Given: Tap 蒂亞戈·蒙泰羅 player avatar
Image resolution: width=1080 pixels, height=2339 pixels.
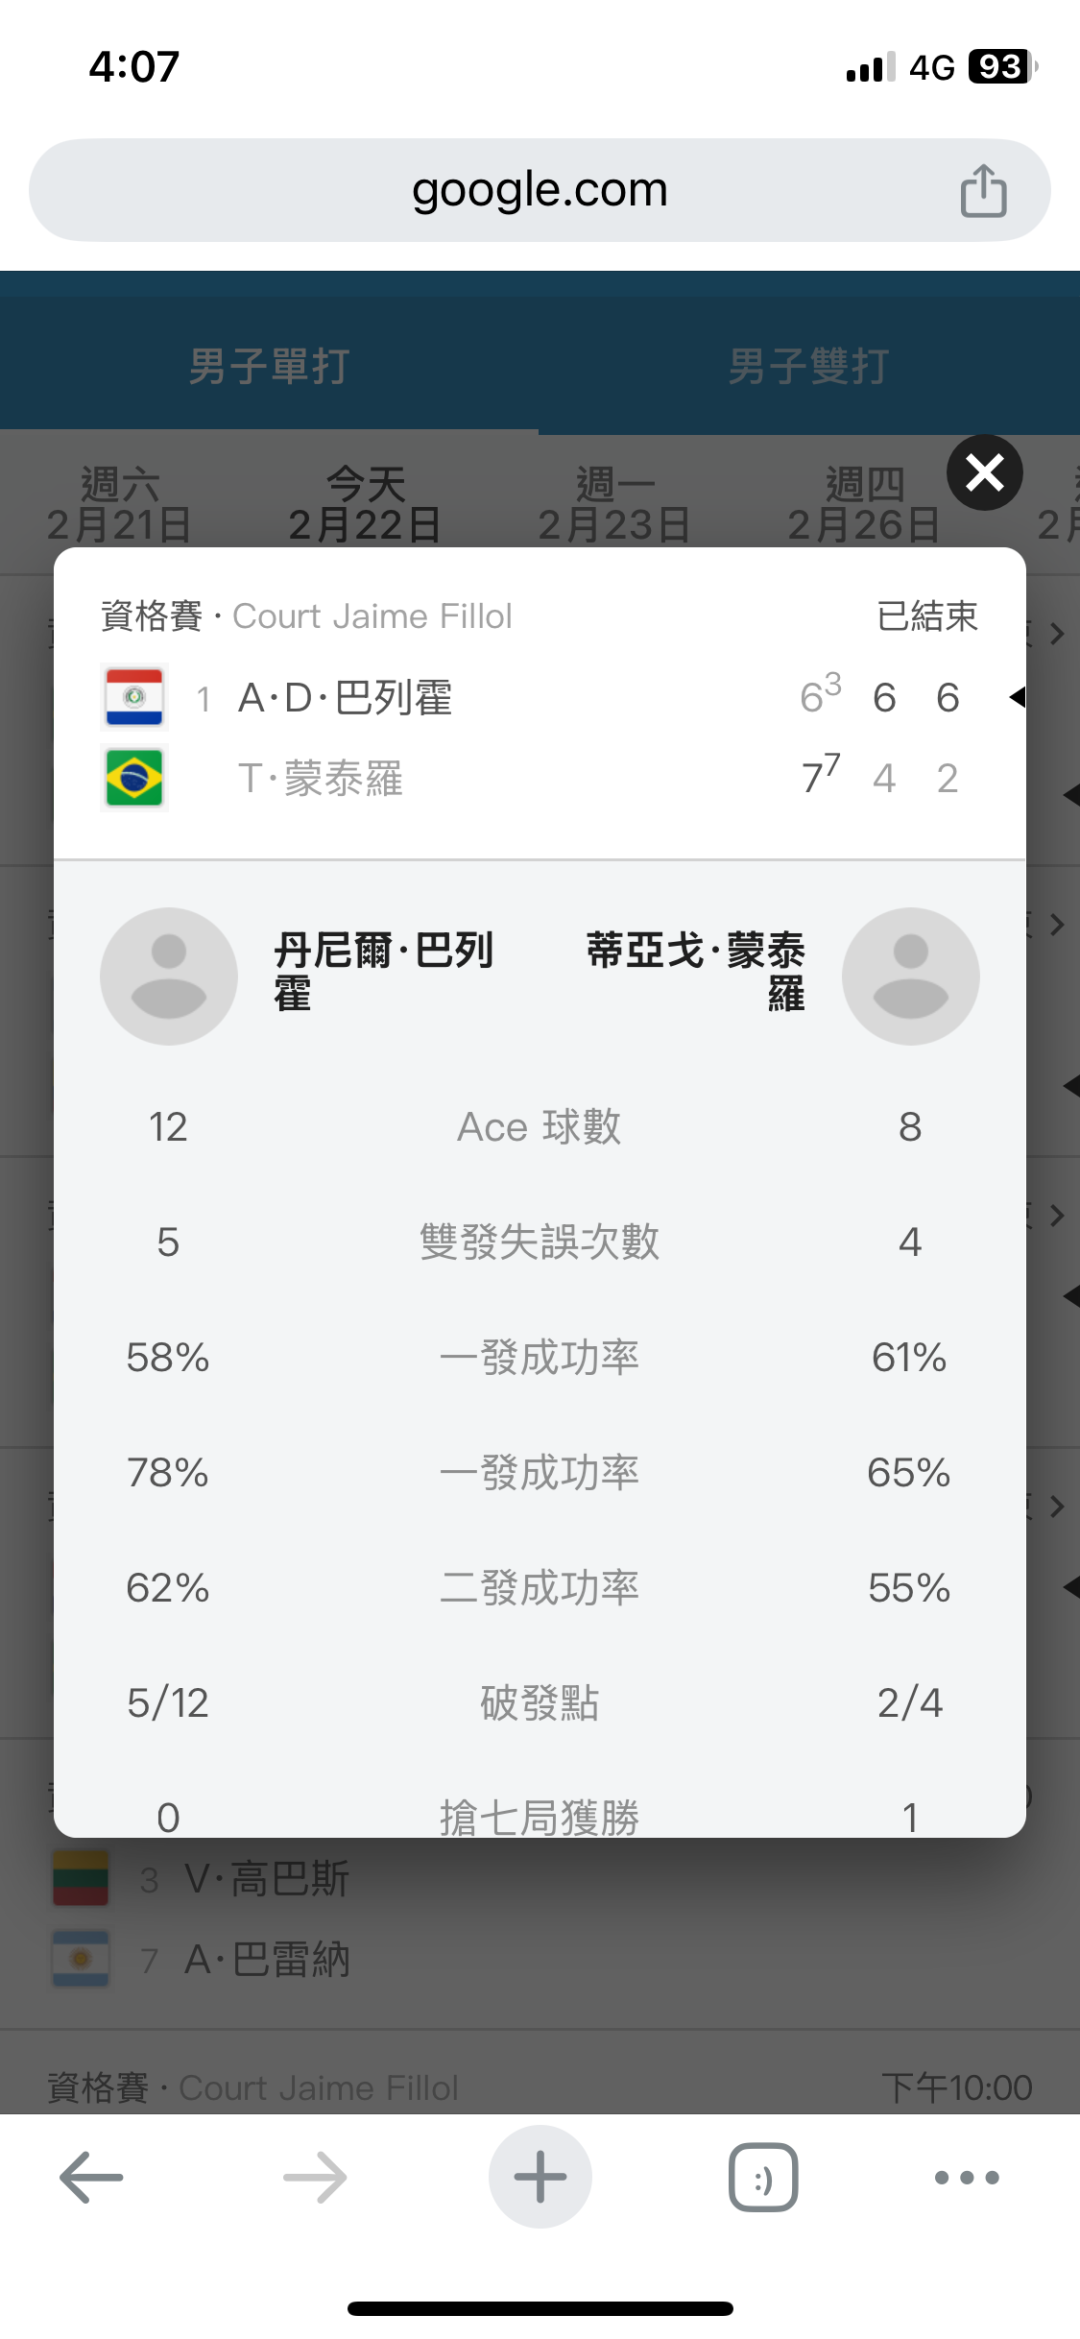Looking at the screenshot, I should [x=910, y=976].
